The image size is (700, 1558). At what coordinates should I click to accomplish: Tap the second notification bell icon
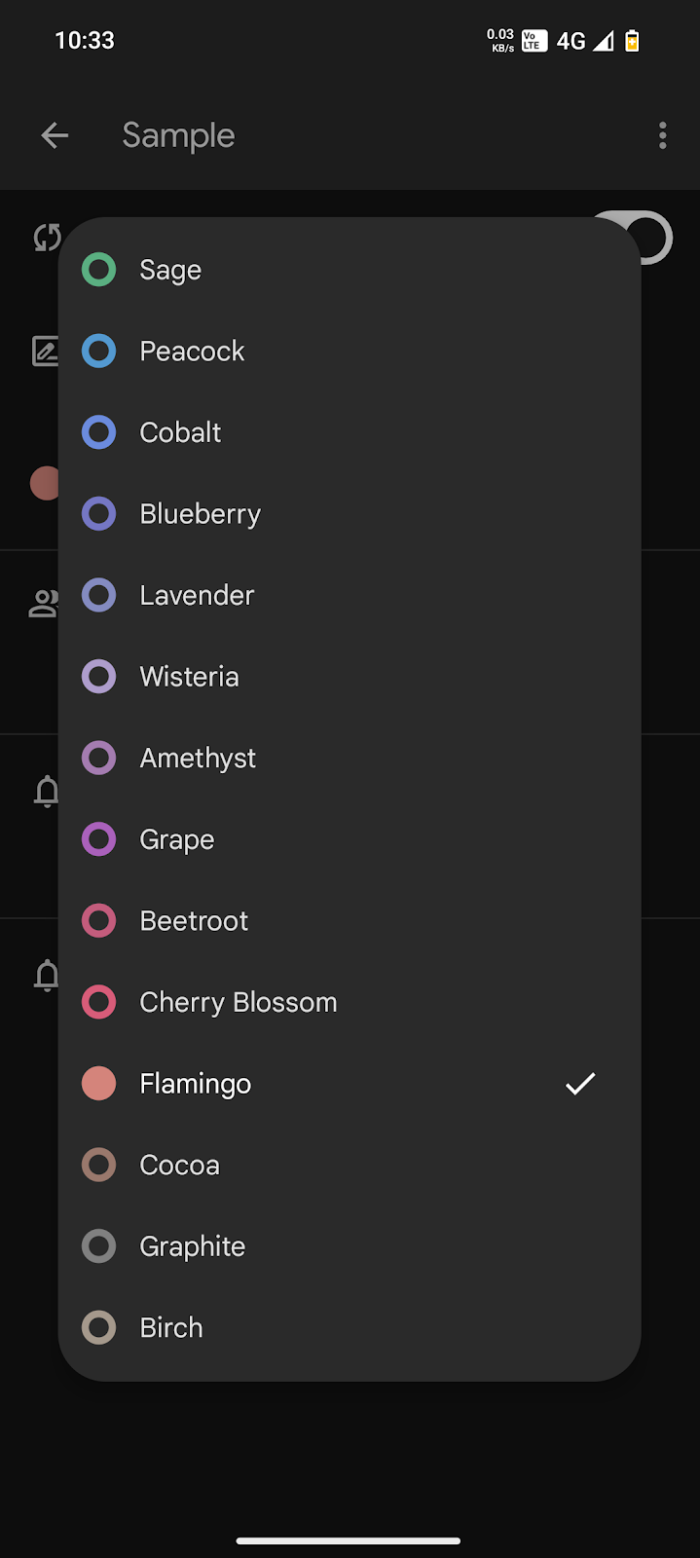(46, 974)
